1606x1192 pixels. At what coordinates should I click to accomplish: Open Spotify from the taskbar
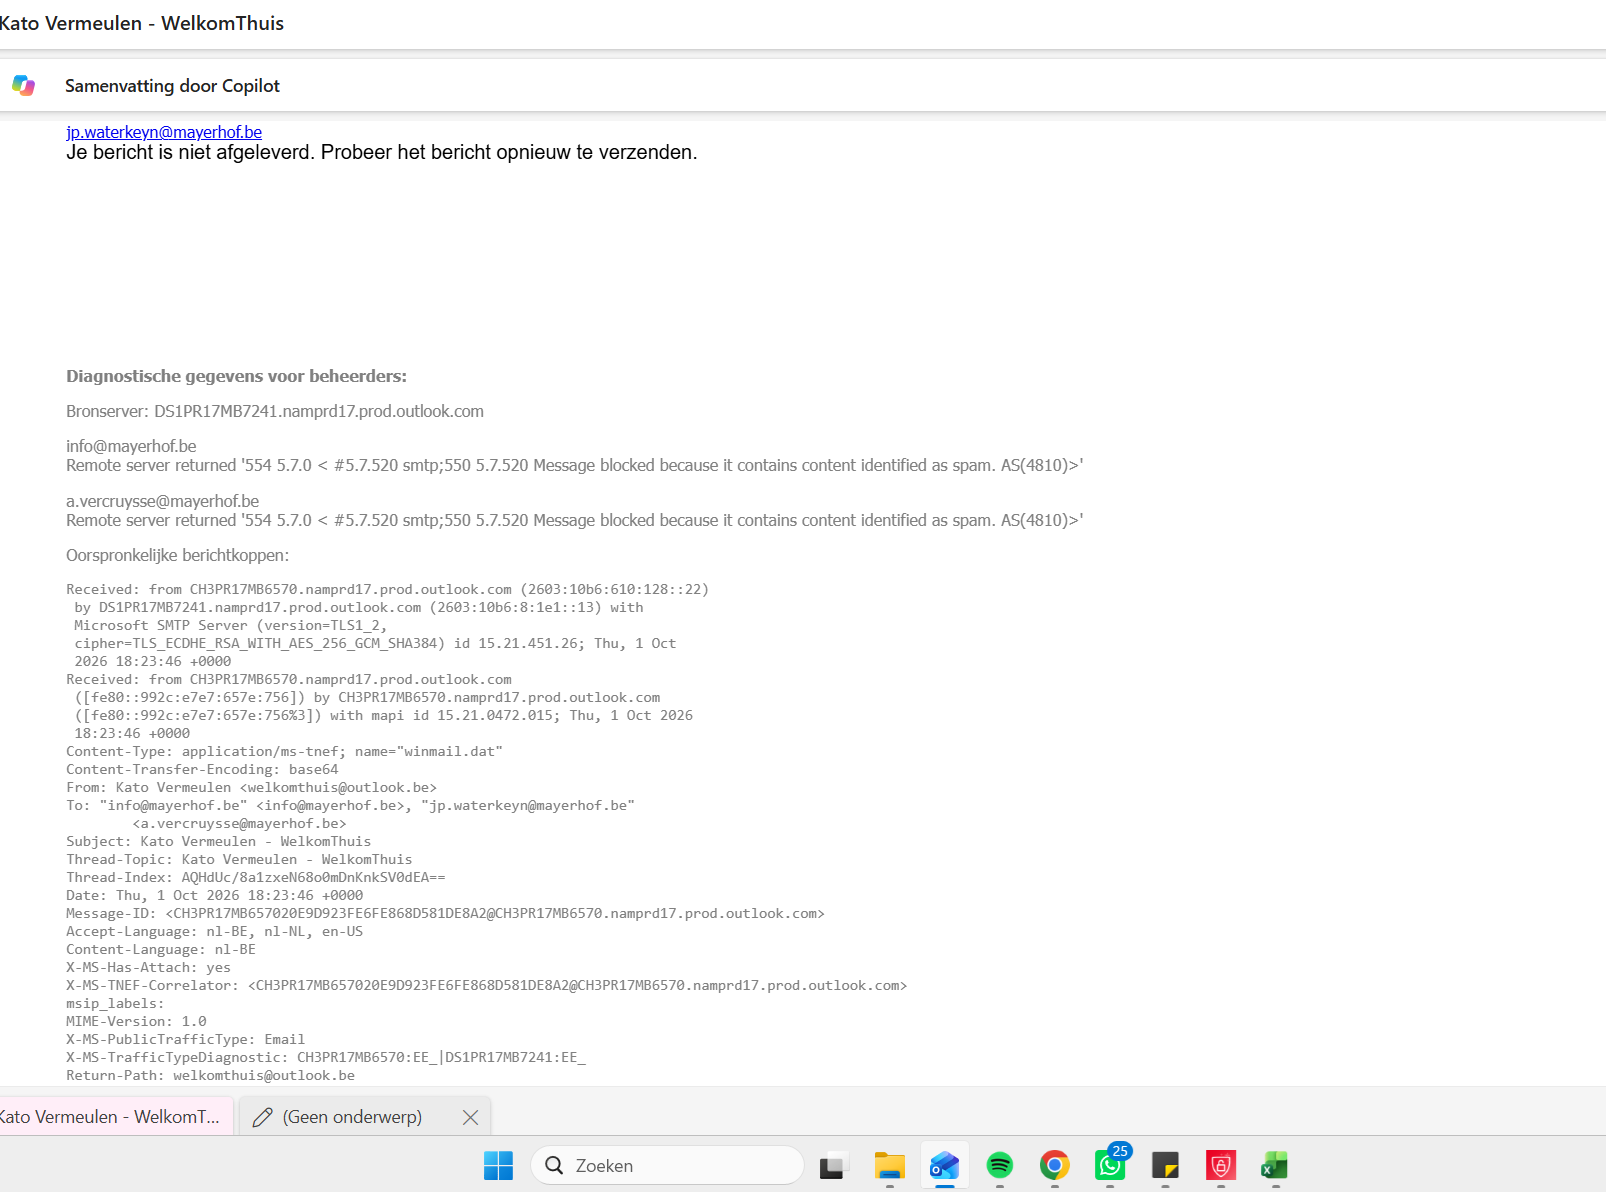click(999, 1165)
